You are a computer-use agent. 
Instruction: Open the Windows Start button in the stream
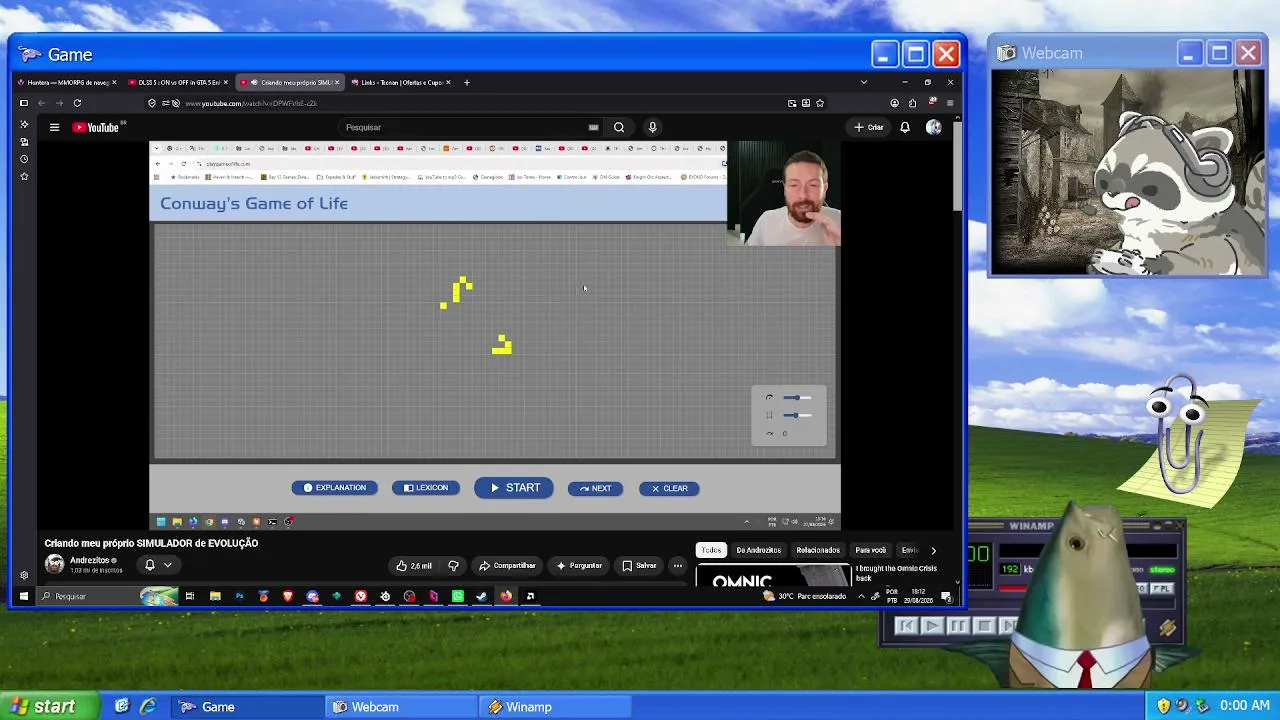tap(24, 596)
